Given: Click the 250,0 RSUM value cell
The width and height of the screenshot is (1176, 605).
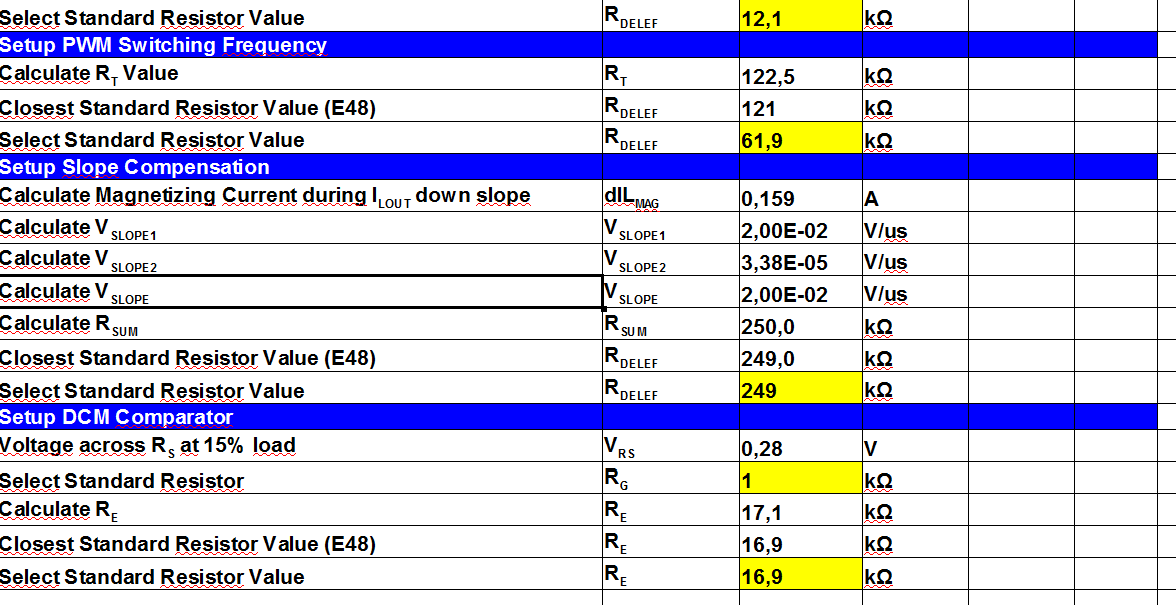Looking at the screenshot, I should 800,325.
